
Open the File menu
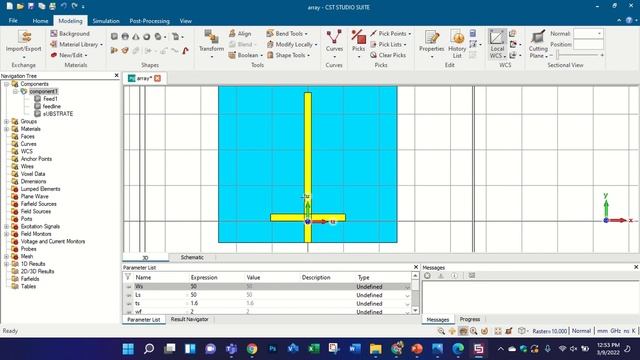pos(13,20)
